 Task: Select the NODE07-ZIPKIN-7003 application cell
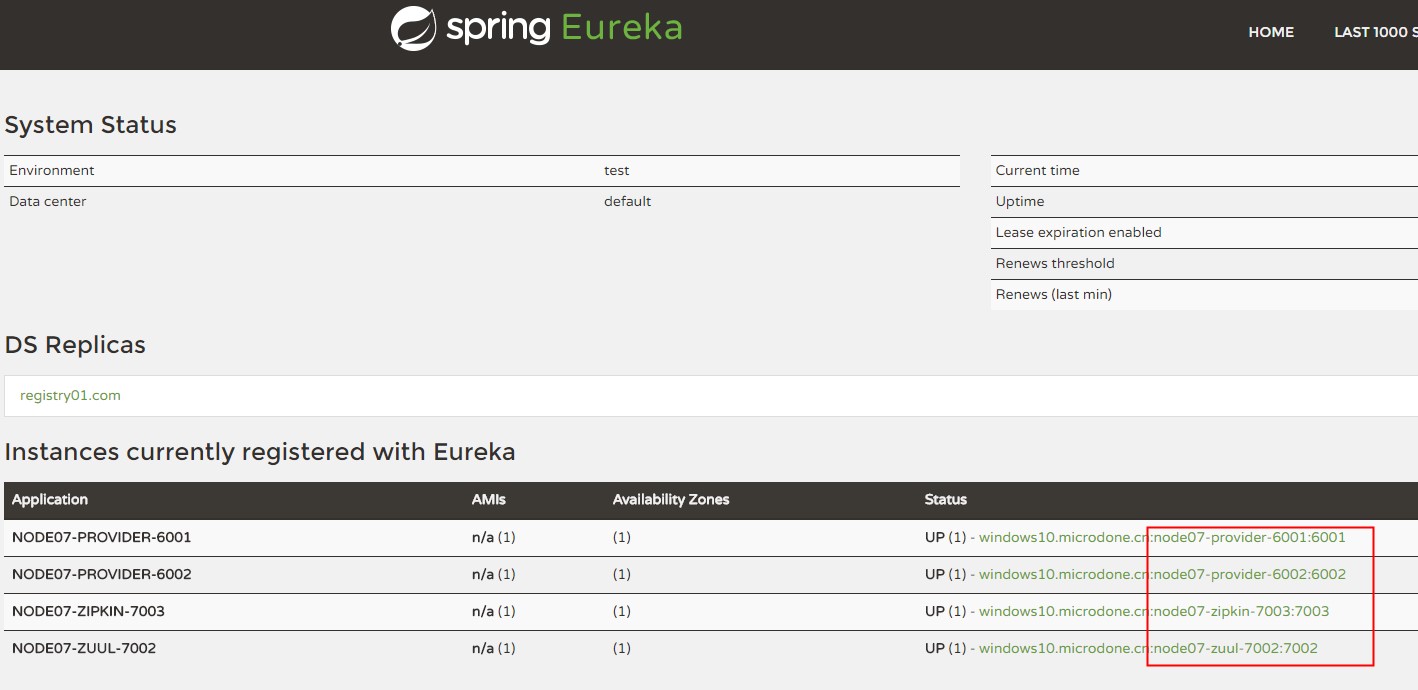[88, 611]
